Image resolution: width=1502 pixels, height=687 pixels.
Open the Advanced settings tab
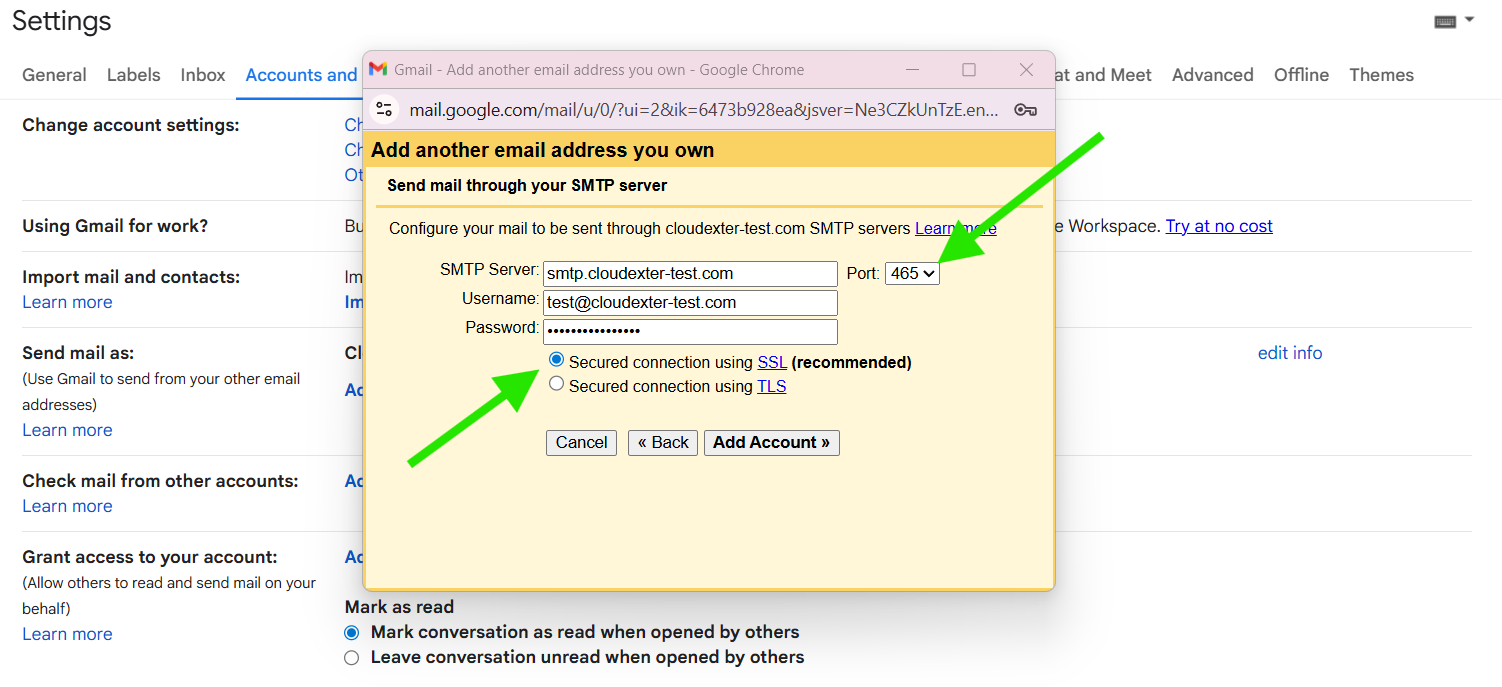[x=1212, y=74]
